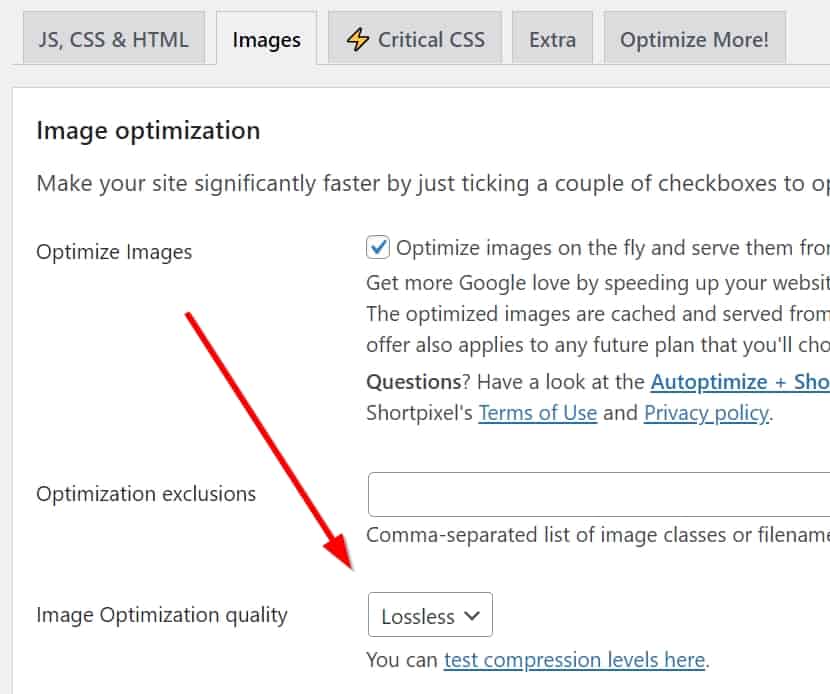
Task: Open the Privacy policy link
Action: coord(706,412)
